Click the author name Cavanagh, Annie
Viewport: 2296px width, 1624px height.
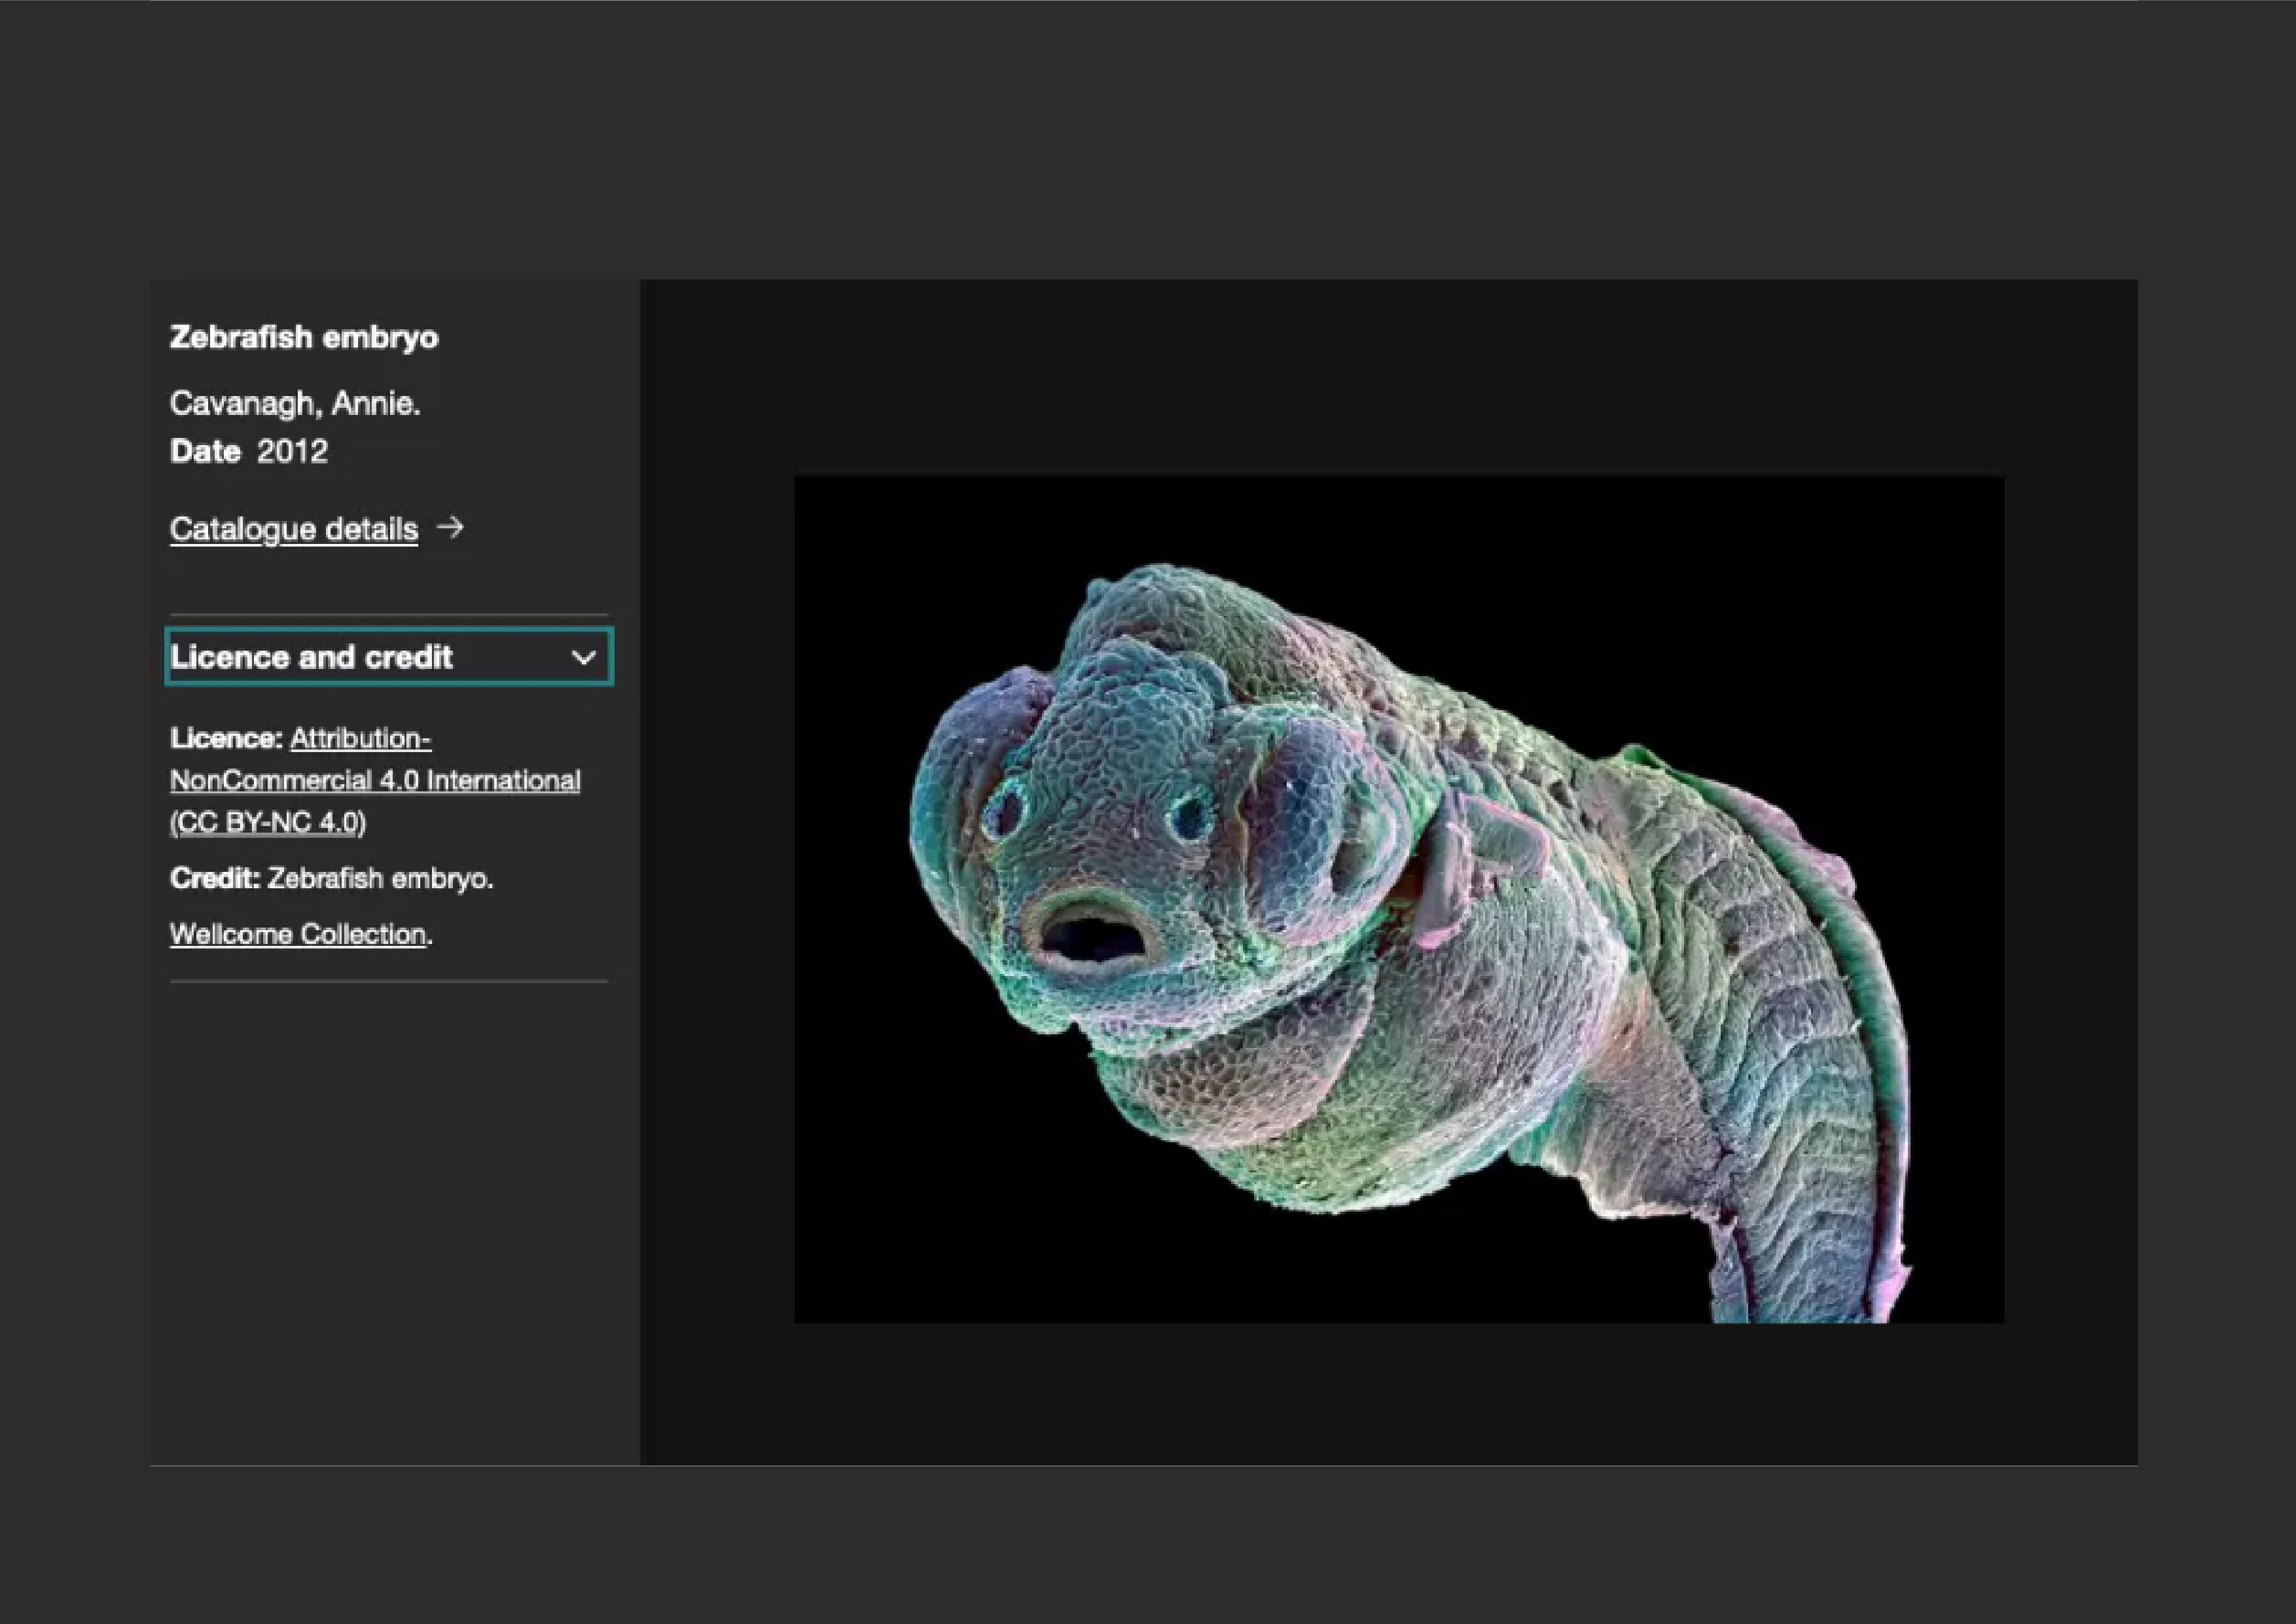(295, 403)
